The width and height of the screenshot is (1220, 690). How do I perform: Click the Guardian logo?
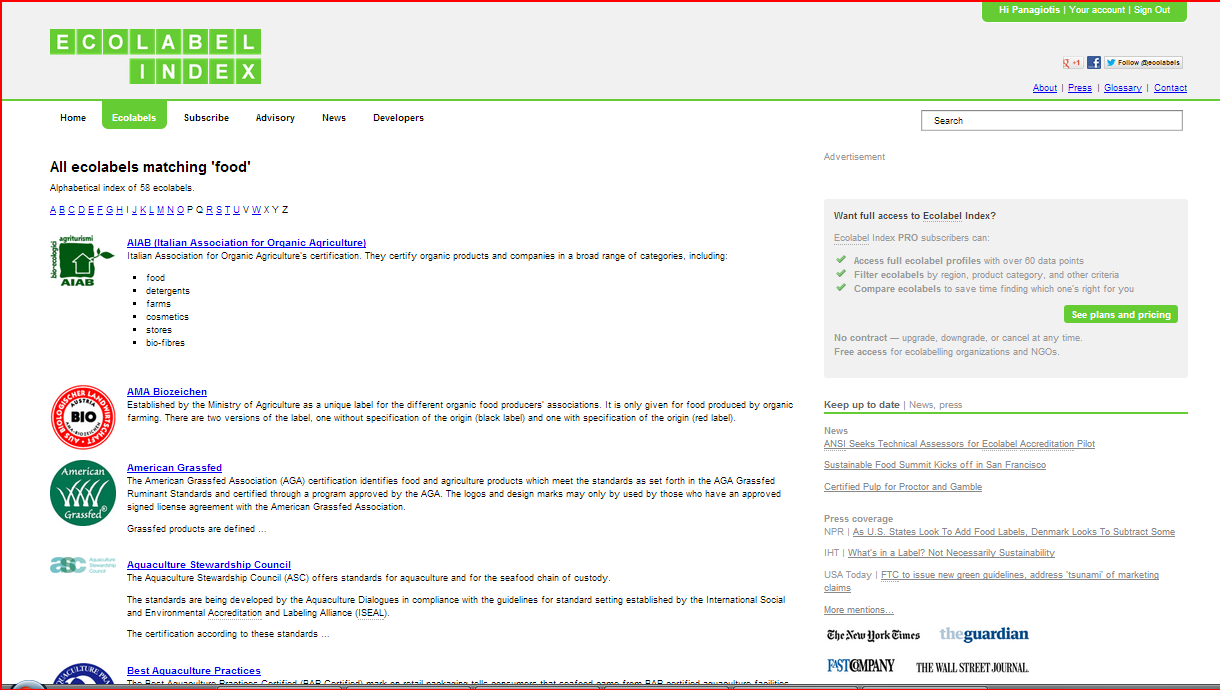[x=984, y=634]
